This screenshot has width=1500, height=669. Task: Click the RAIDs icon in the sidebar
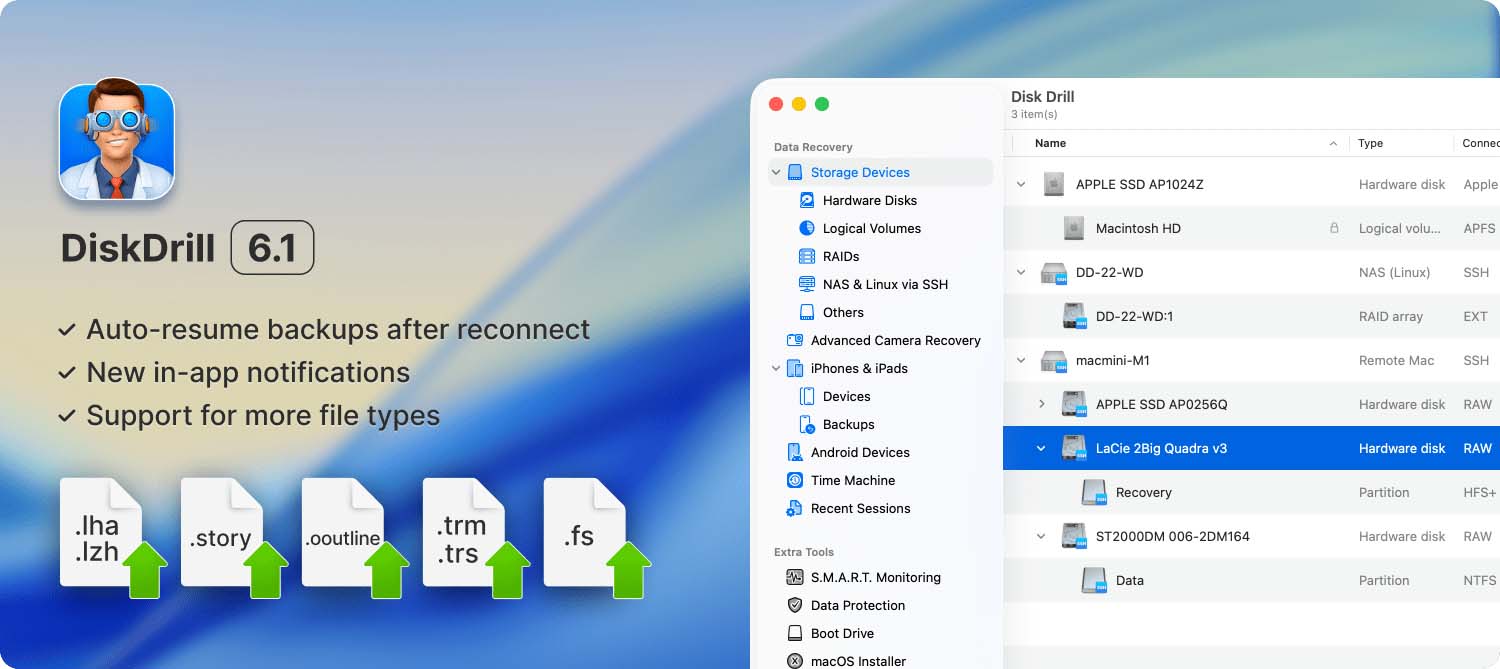[x=807, y=256]
